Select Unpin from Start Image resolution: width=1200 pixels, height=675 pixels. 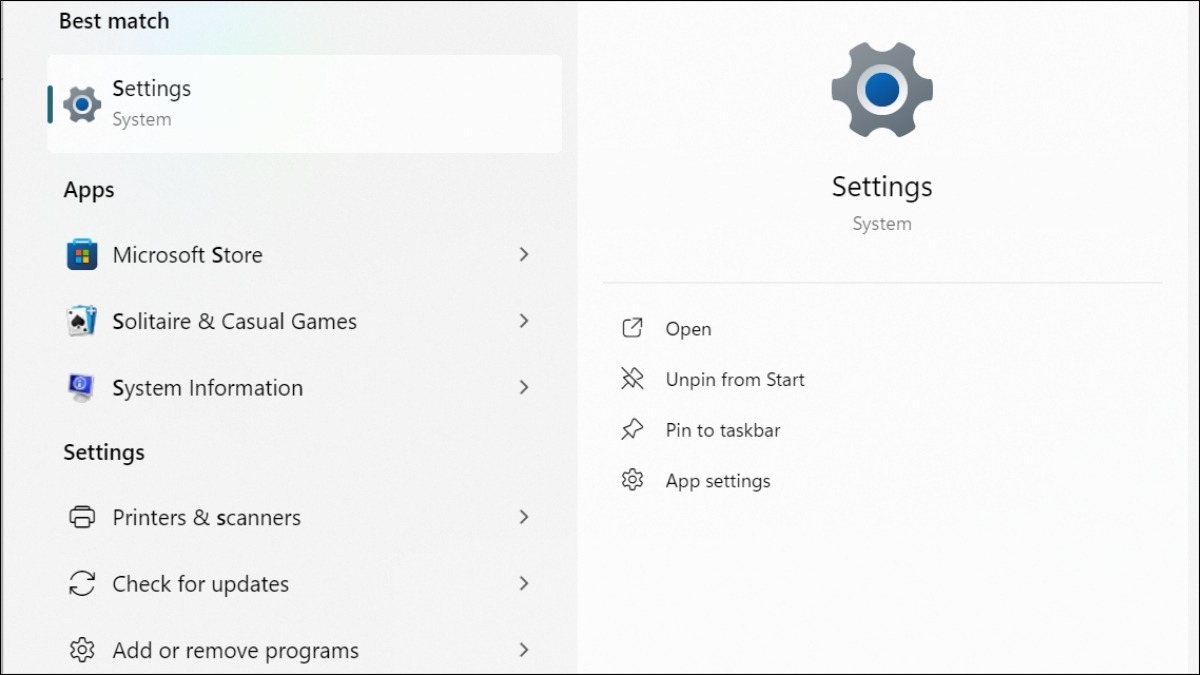[735, 380]
